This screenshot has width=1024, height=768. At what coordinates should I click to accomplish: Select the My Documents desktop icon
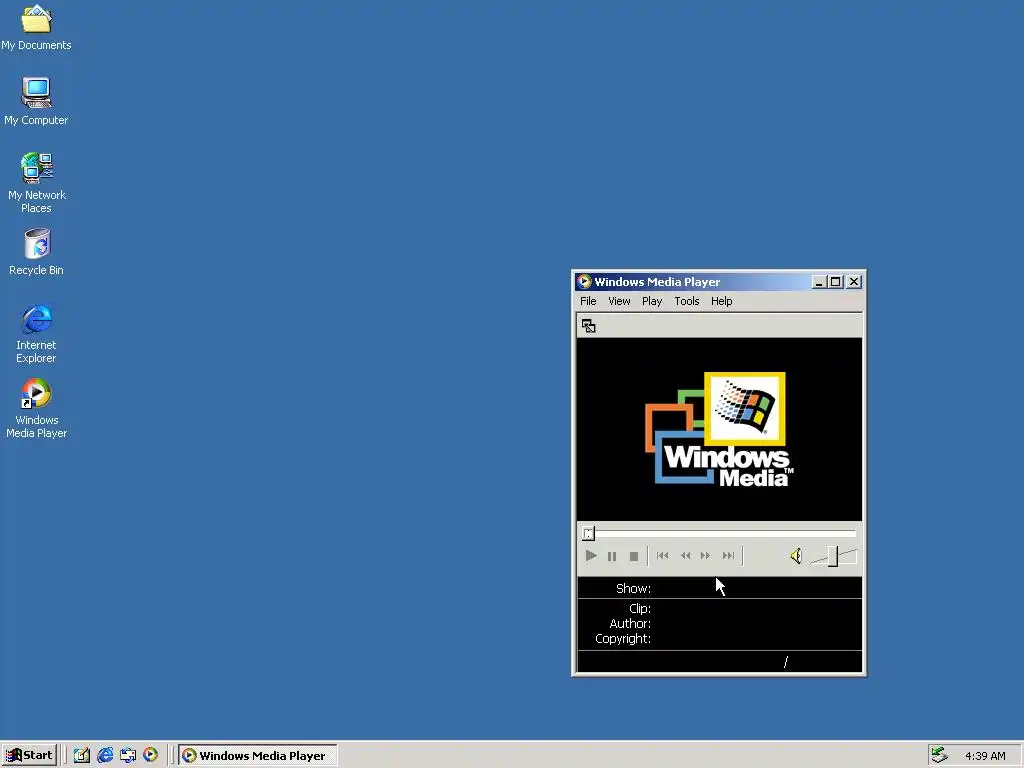pos(36,27)
